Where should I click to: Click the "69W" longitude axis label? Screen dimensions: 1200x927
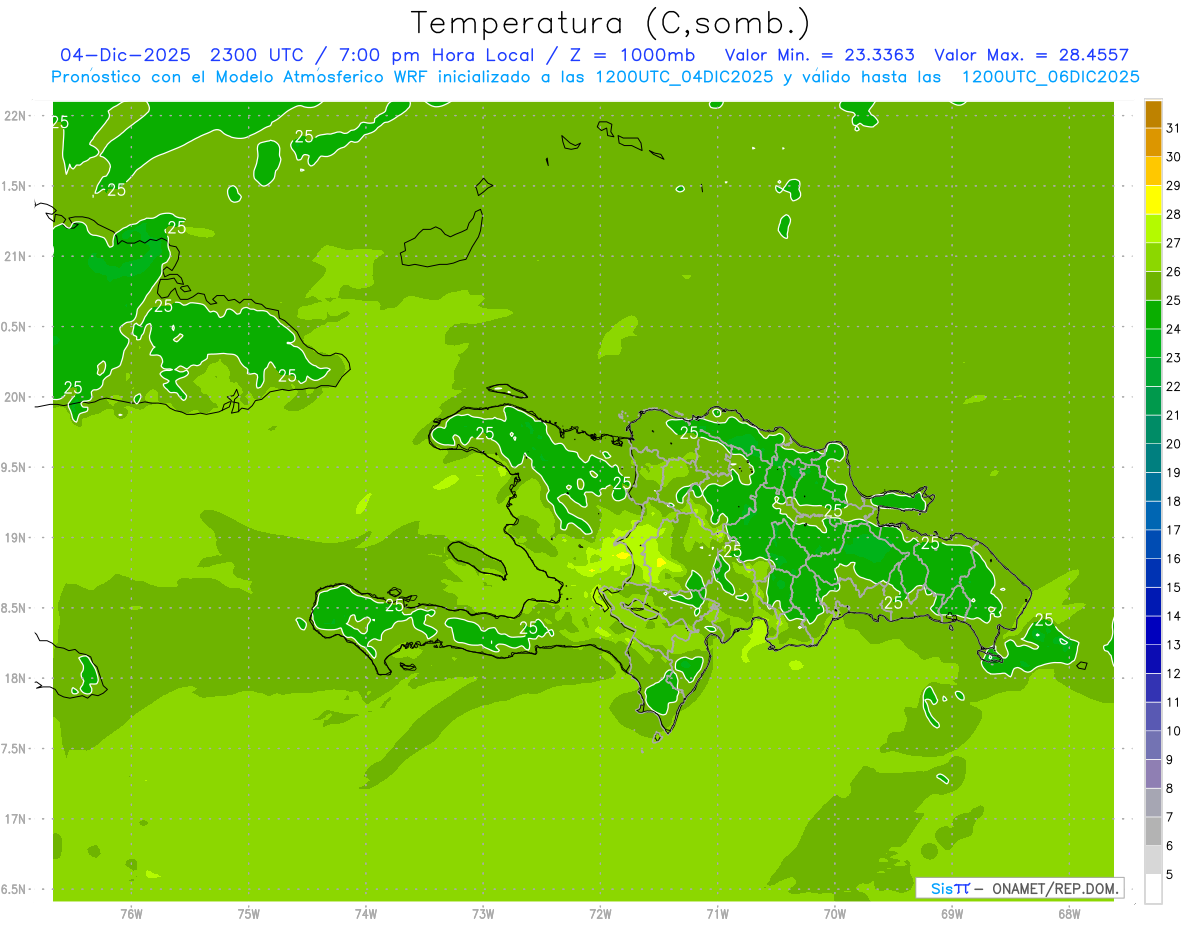point(952,913)
